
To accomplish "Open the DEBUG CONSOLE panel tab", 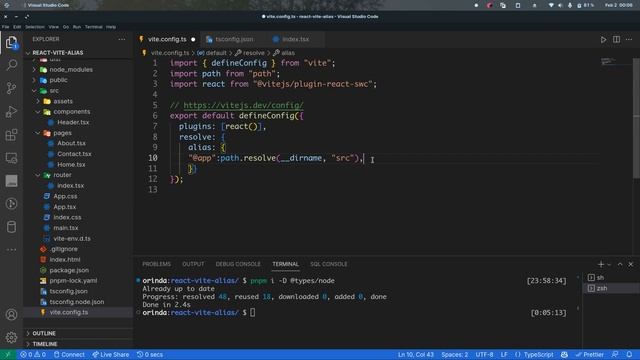I will tap(238, 264).
